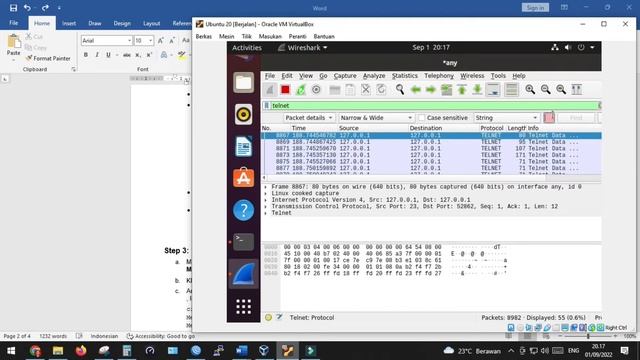Toggle auto-scroll during live capture
Screen dimensions: 640x360
(x=493, y=89)
